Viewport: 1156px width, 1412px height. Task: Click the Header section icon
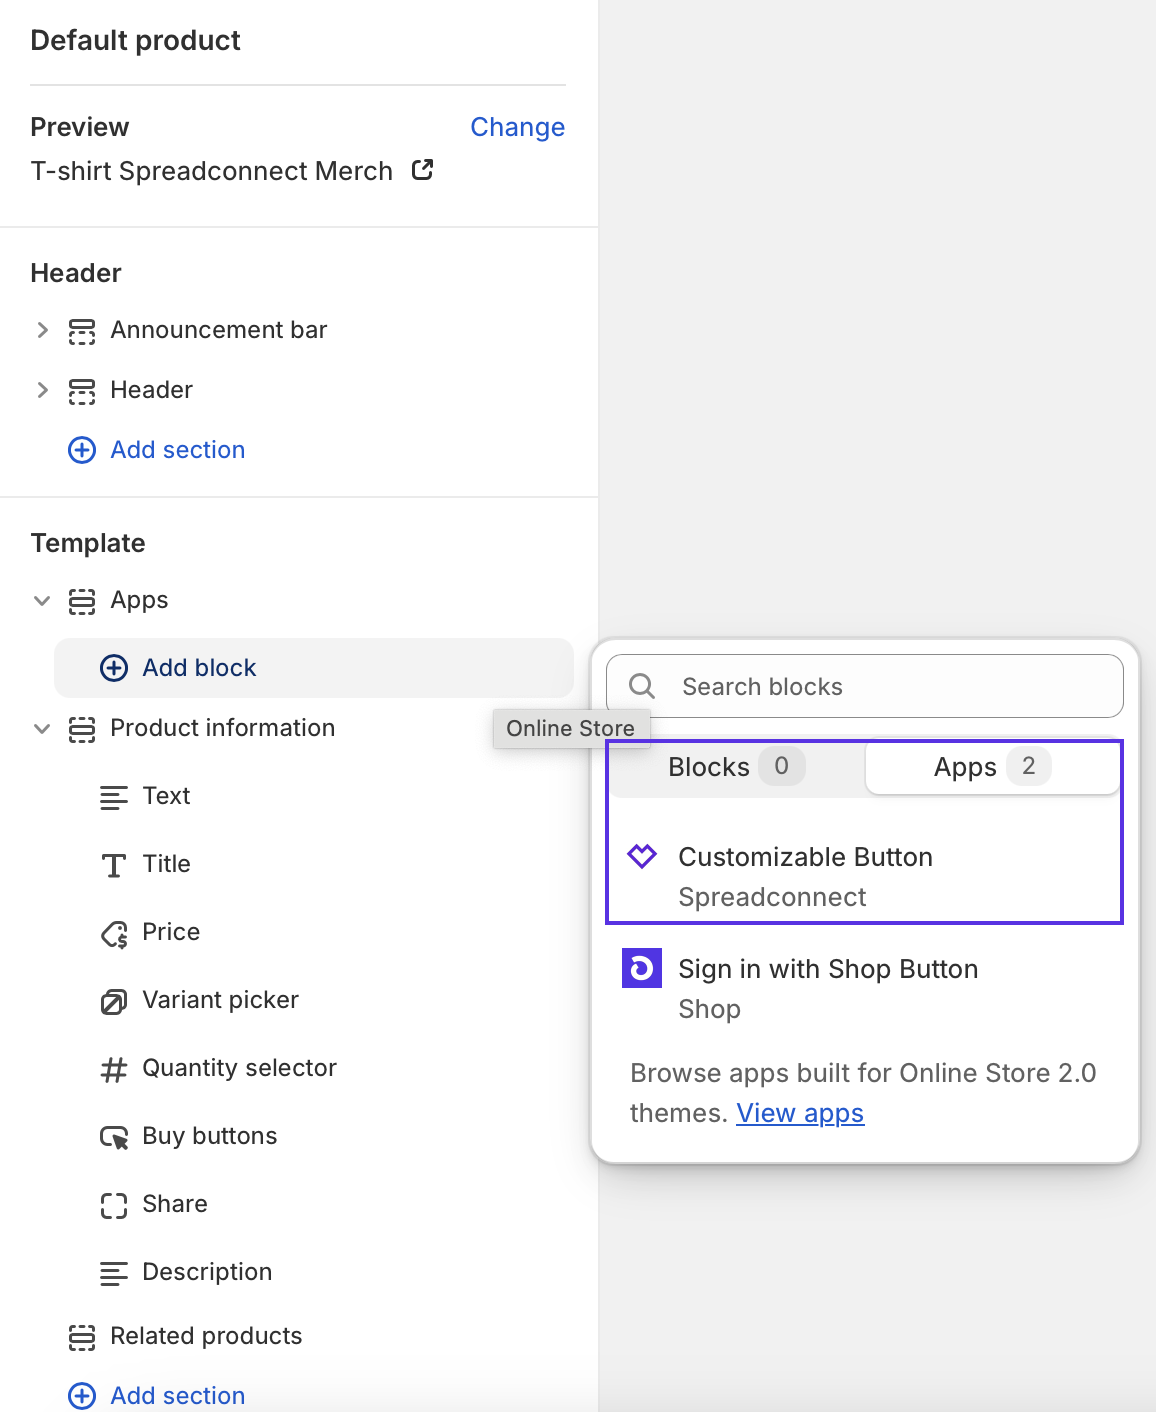coord(82,391)
